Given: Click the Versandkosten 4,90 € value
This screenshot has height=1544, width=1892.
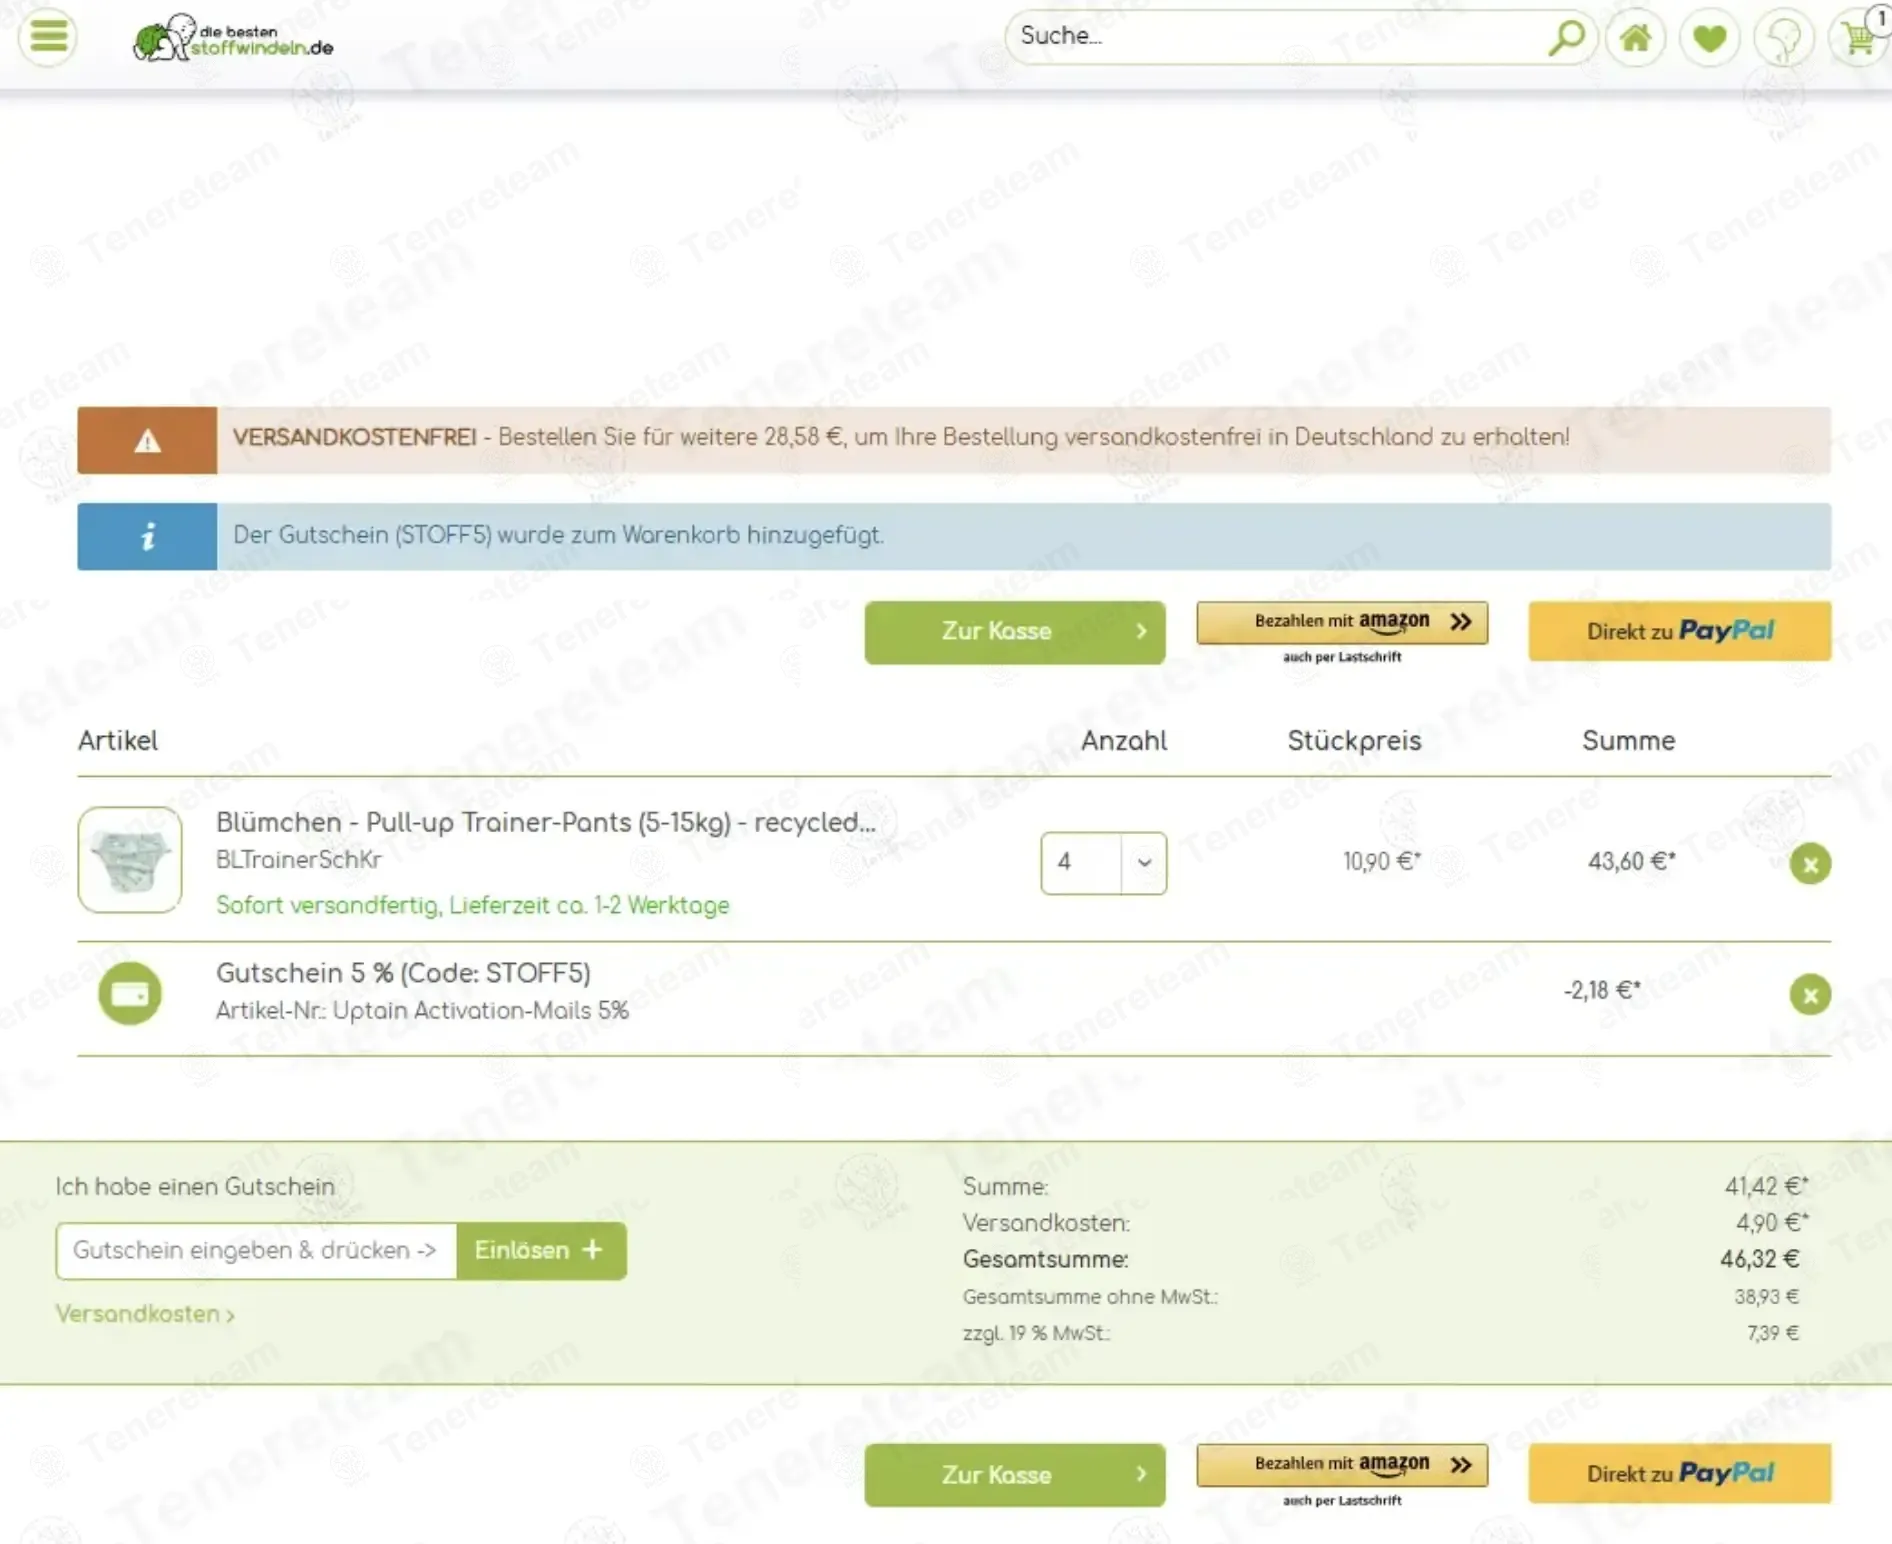Looking at the screenshot, I should [1772, 1223].
